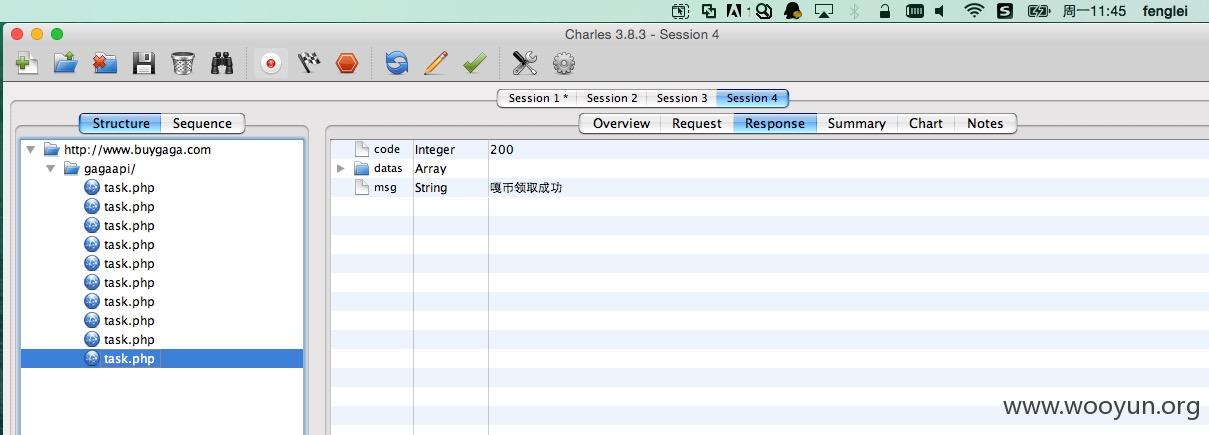
Task: Click the QQ penguin menu bar icon
Action: point(793,11)
